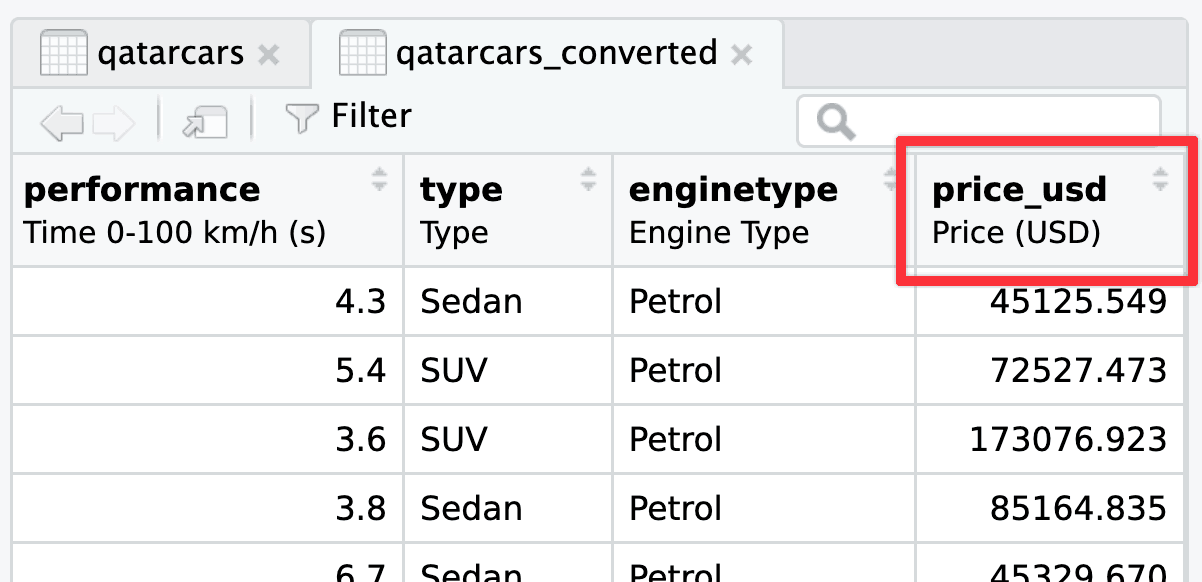Select the qatarcars_converted tab label
Screen dimensions: 1202x582
[556, 53]
